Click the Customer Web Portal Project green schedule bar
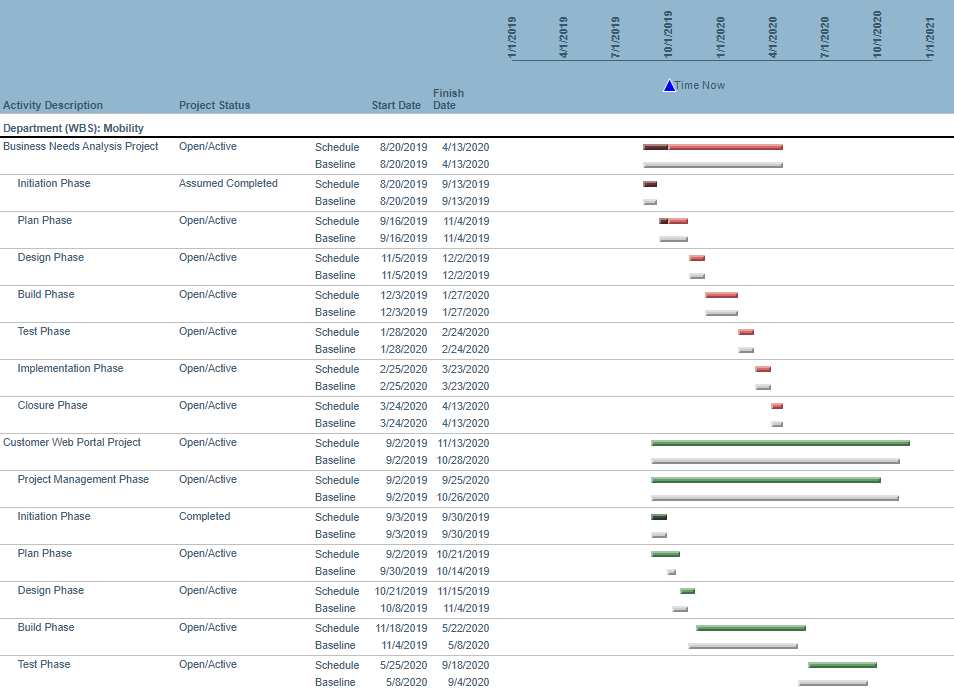This screenshot has width=954, height=691. 781,443
